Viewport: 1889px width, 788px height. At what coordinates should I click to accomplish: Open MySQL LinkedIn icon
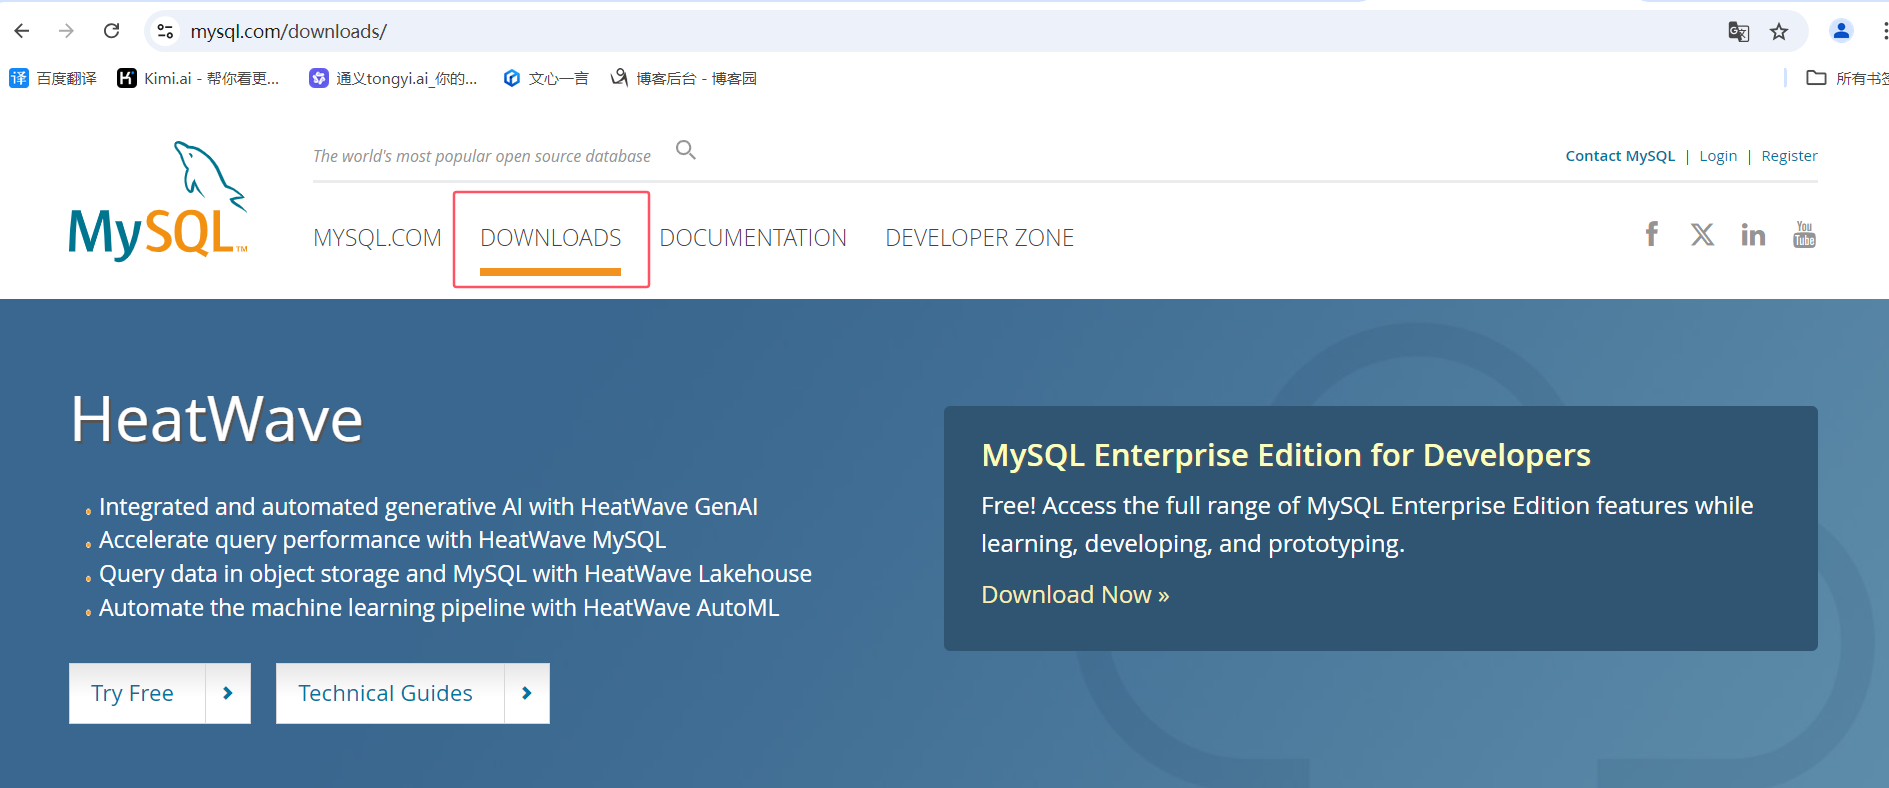tap(1753, 235)
